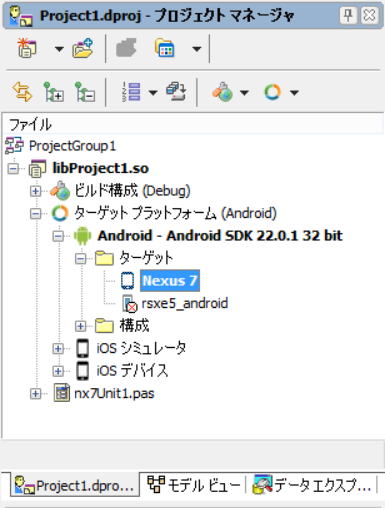Select the nx7Unit1.pas file
385x508 pixels.
(114, 394)
